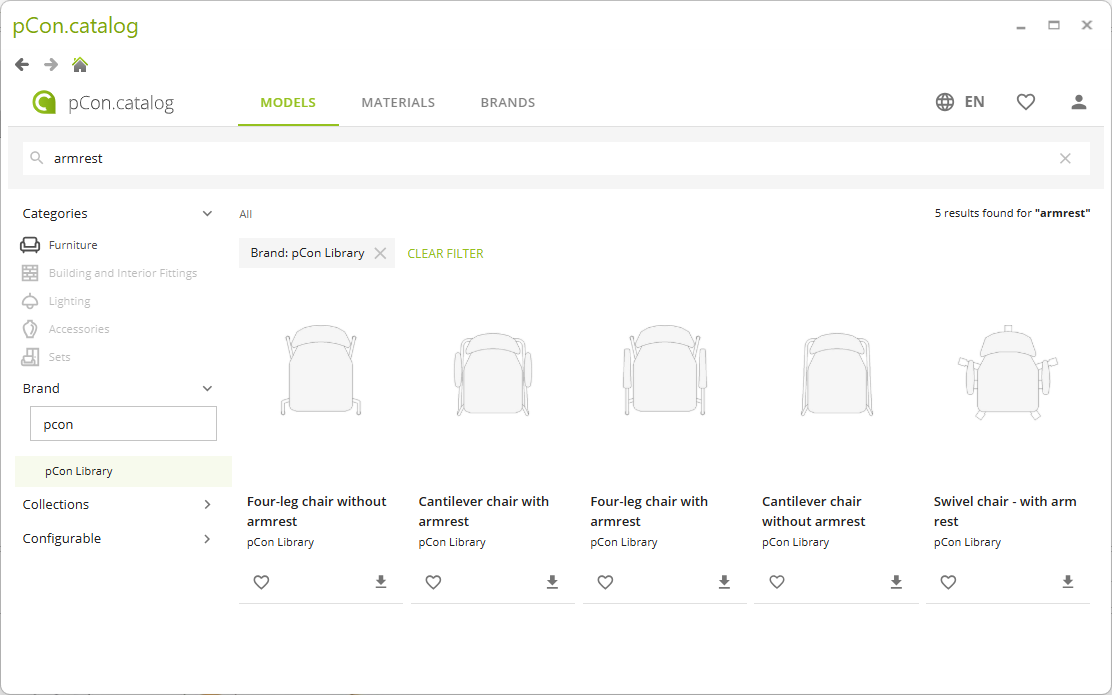Open the language globe icon
Image resolution: width=1112 pixels, height=695 pixels.
tap(945, 102)
